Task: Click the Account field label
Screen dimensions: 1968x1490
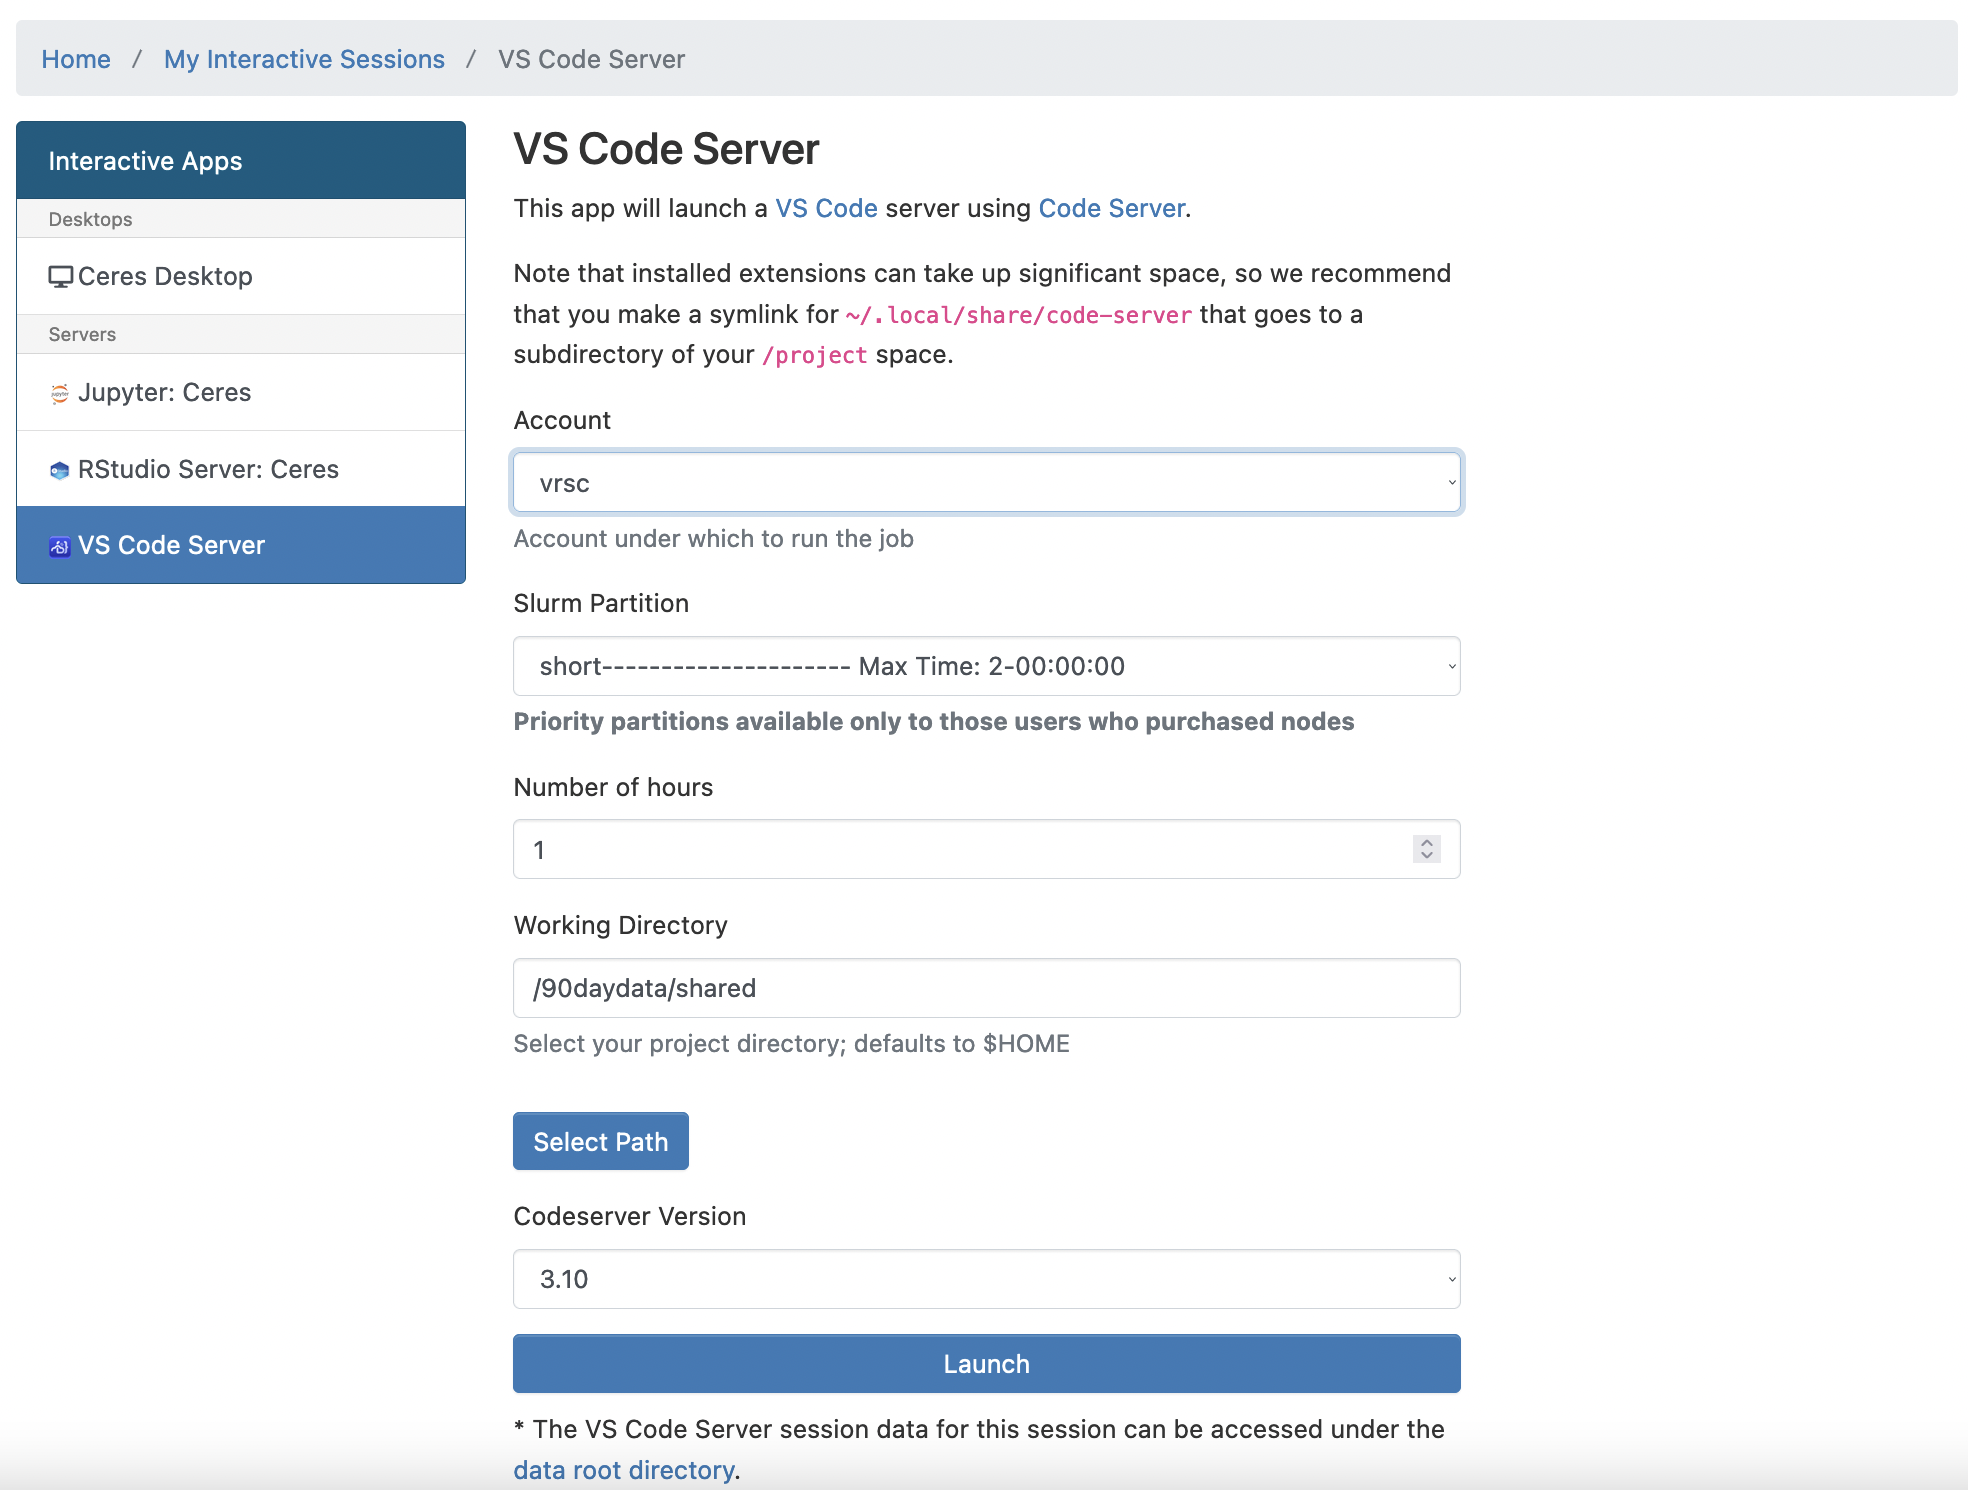Action: point(562,420)
